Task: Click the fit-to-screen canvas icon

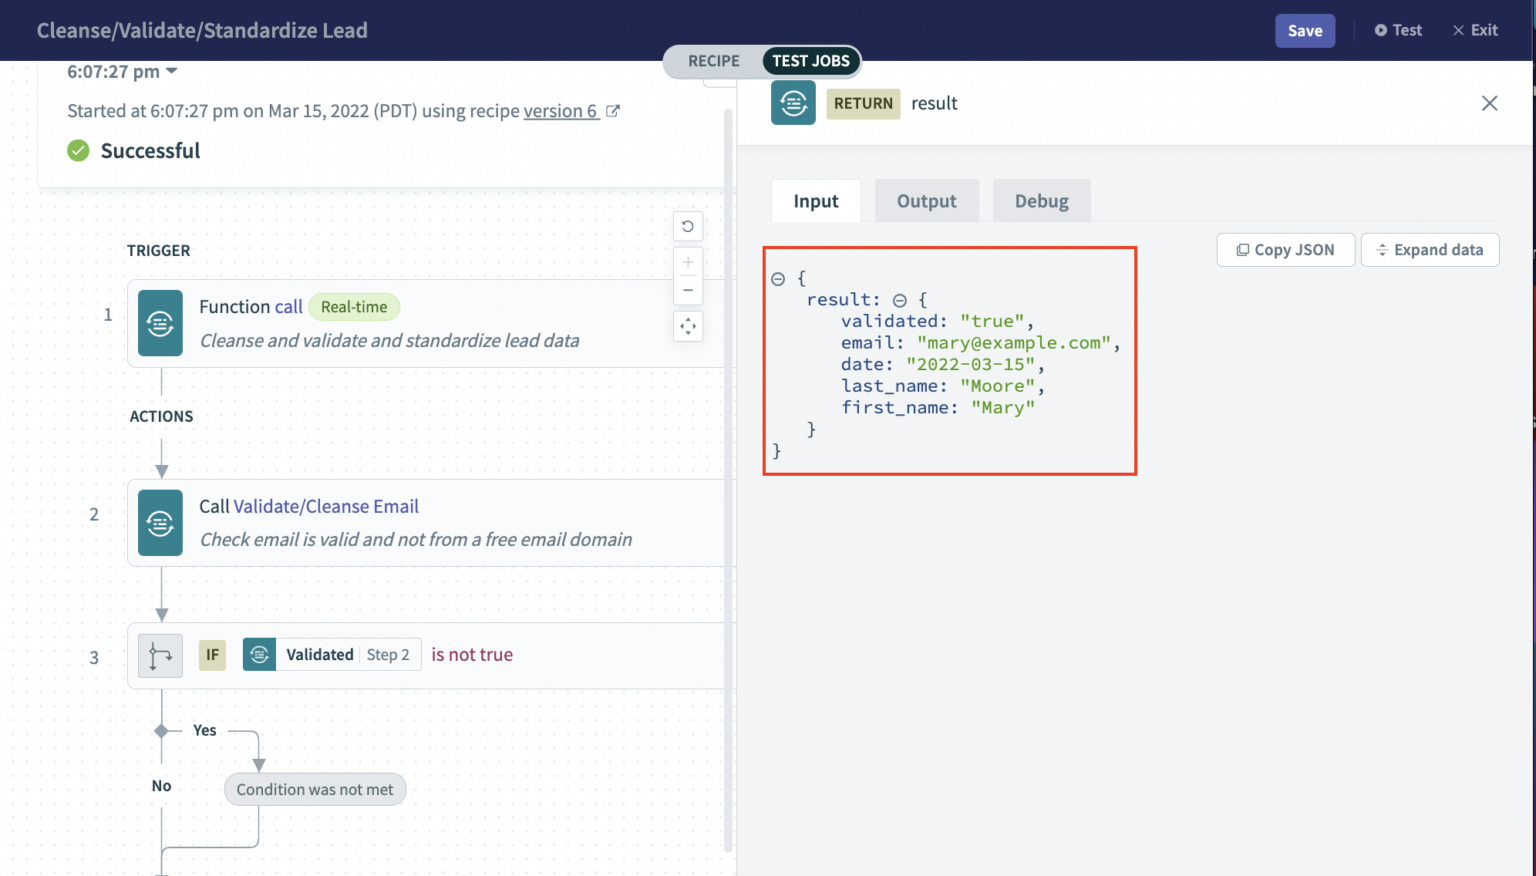Action: (688, 326)
